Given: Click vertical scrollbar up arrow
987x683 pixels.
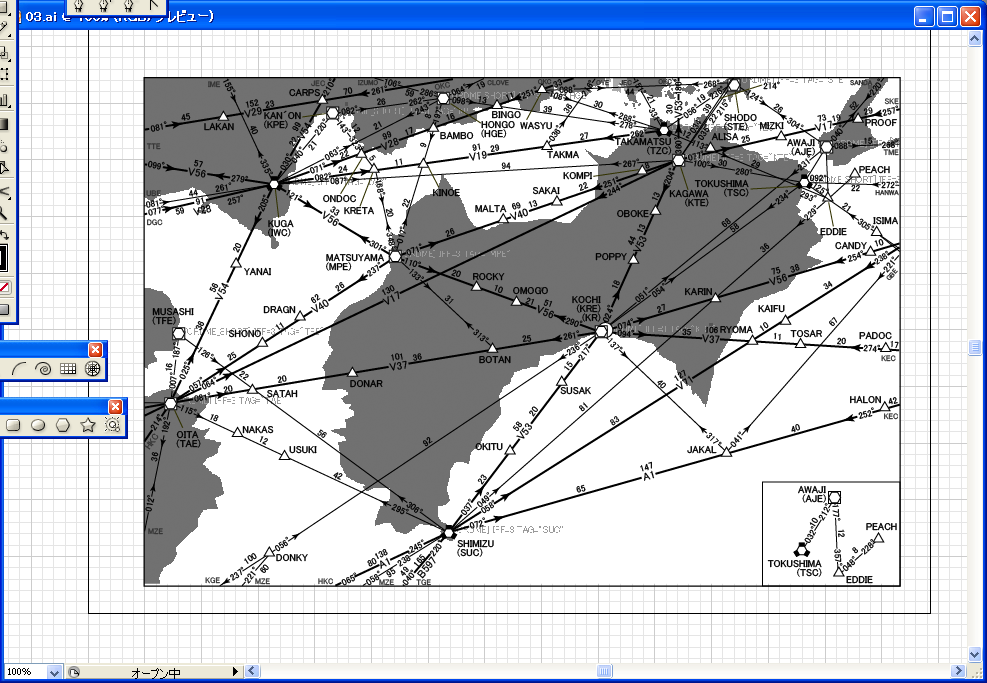Looking at the screenshot, I should (x=974, y=39).
